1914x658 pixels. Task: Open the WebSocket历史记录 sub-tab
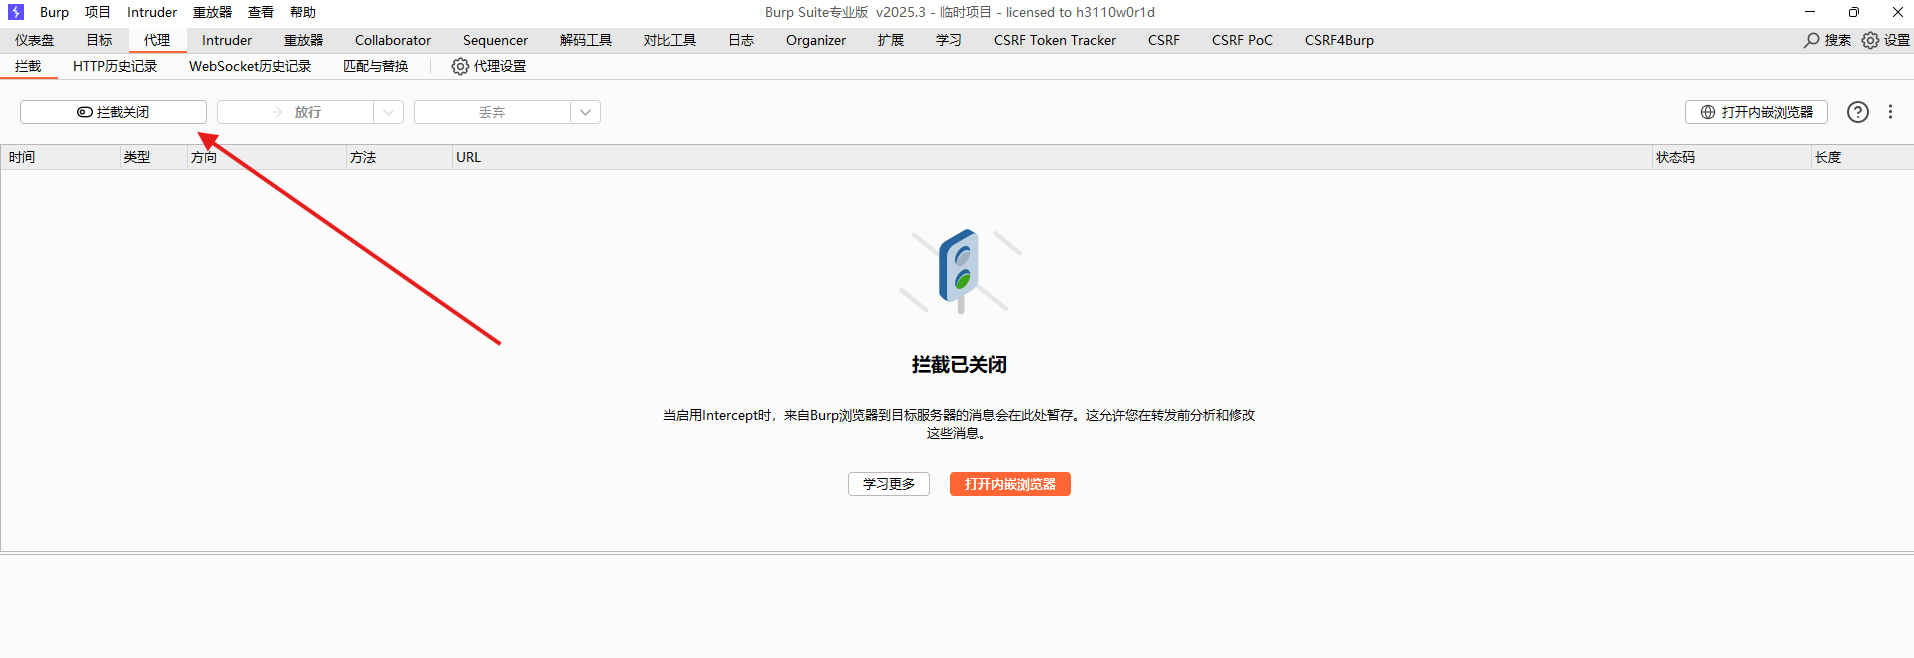point(250,66)
